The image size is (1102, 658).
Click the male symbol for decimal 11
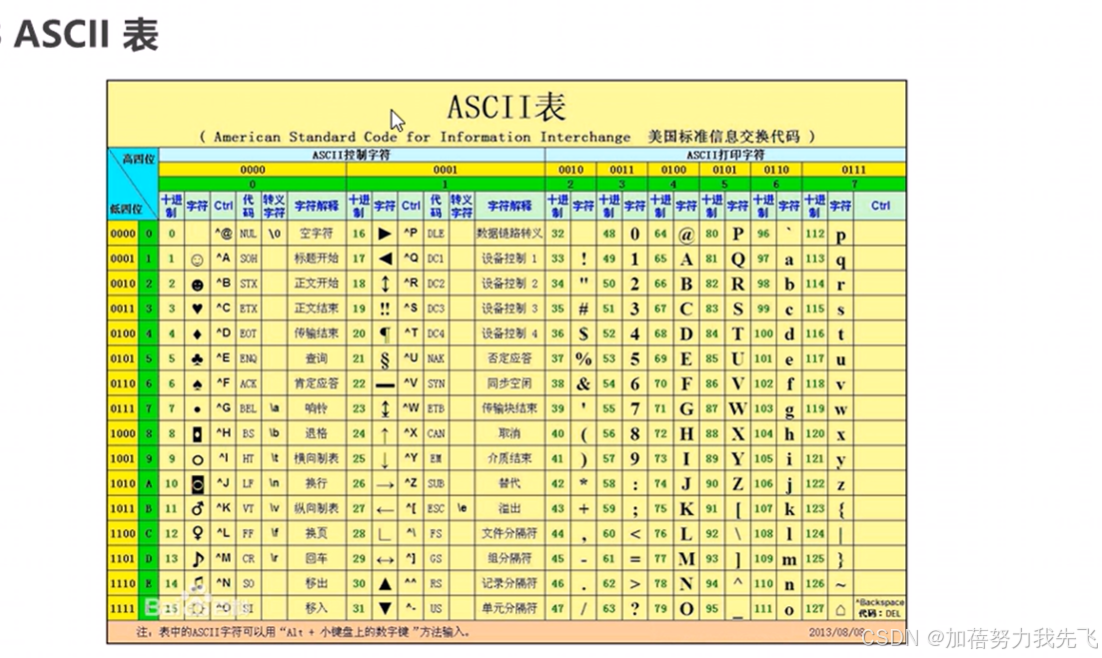(x=197, y=508)
